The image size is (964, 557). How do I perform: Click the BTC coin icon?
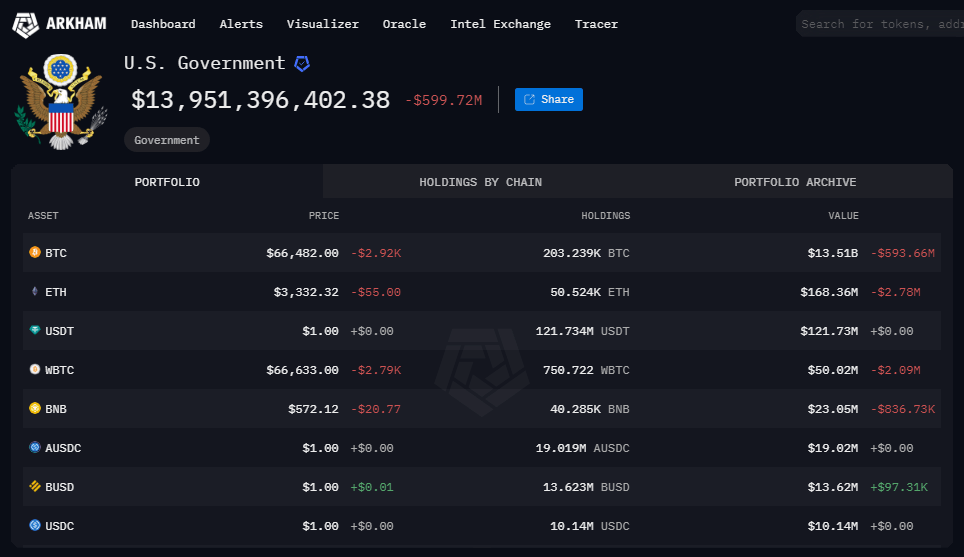[x=35, y=253]
